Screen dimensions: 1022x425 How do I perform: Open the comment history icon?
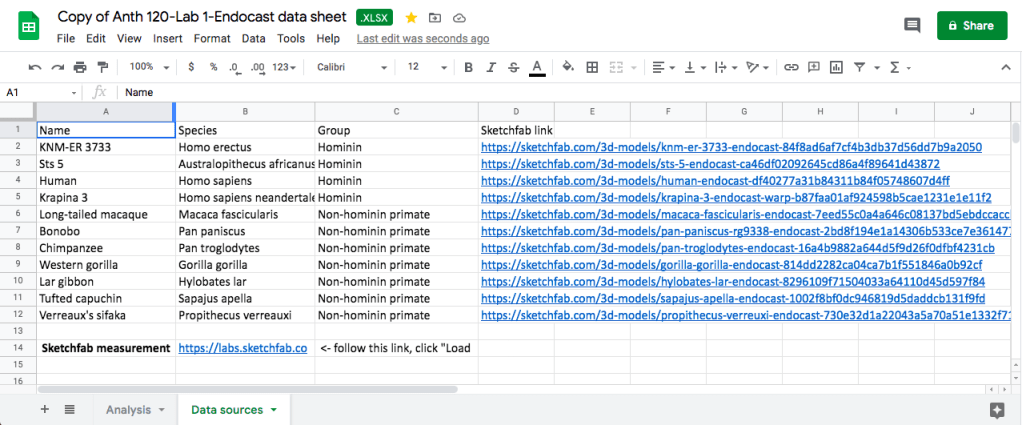[911, 26]
